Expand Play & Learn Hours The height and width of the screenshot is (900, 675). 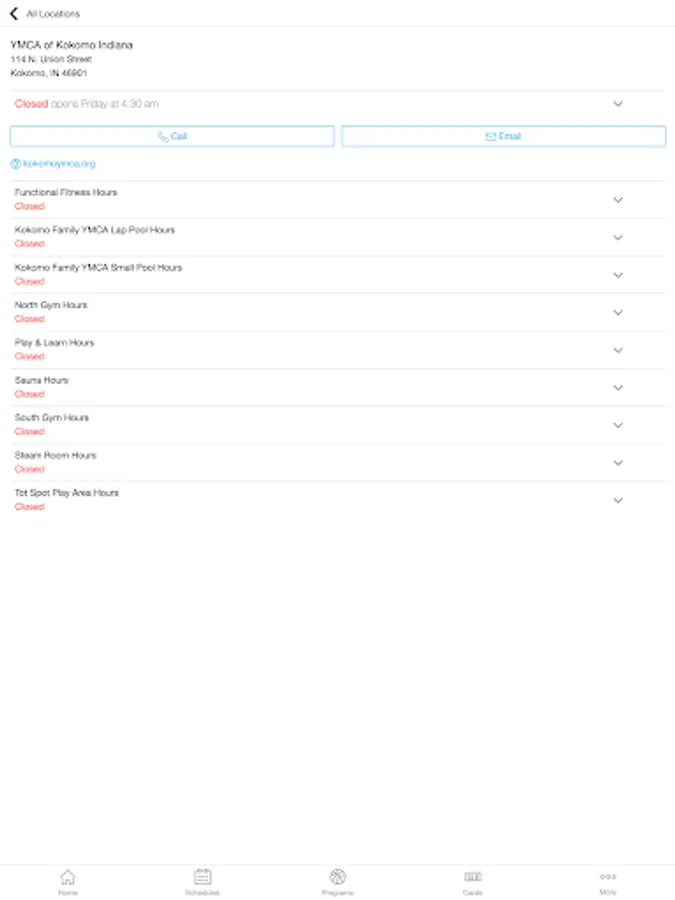click(x=618, y=350)
